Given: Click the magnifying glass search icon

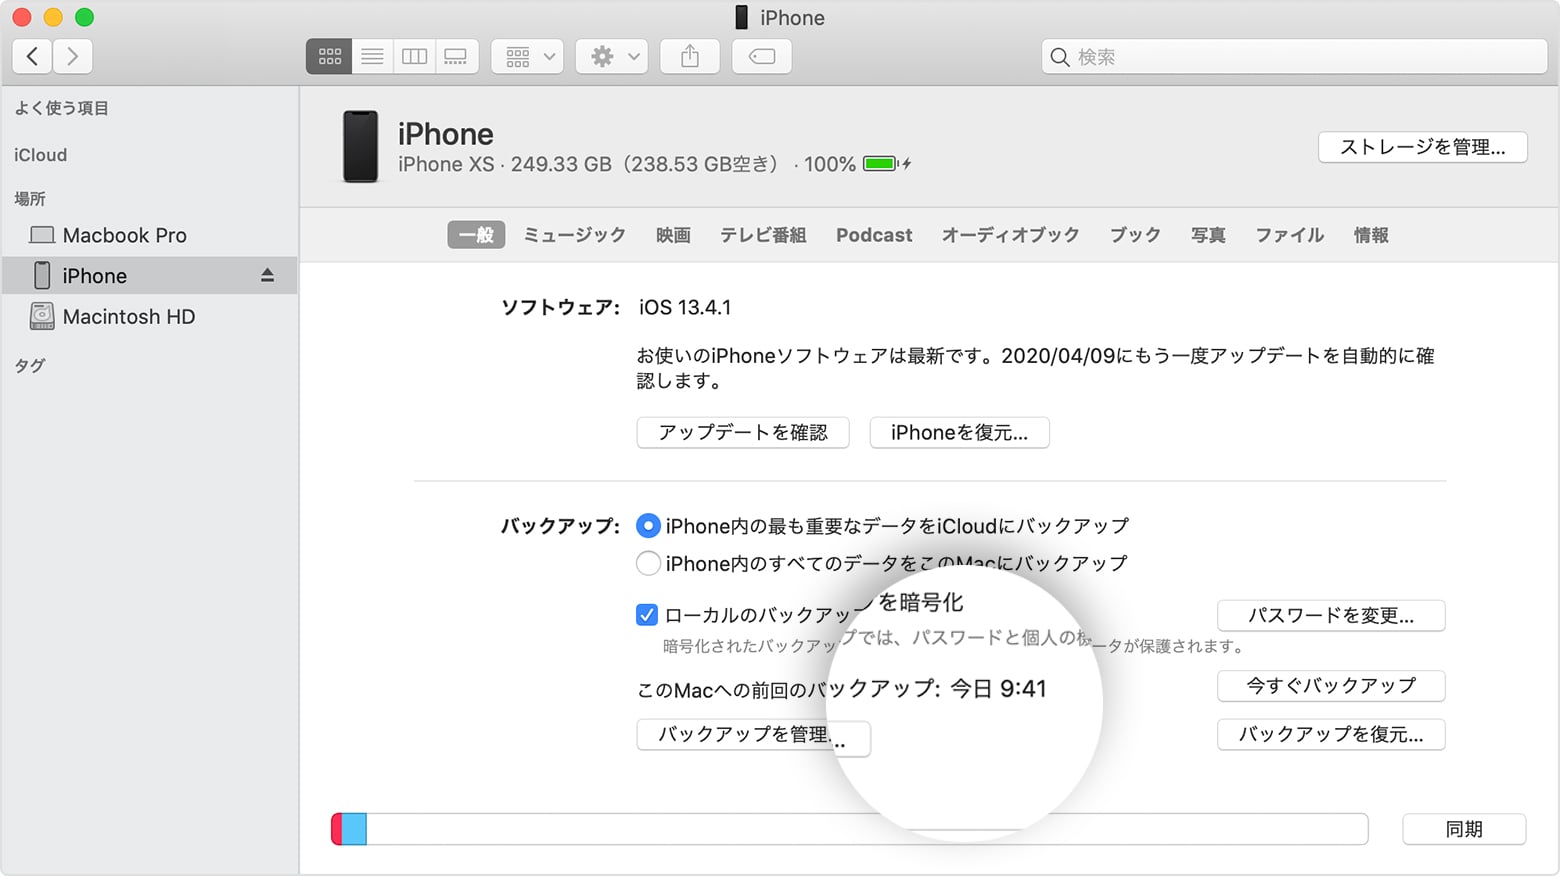Looking at the screenshot, I should coord(1059,57).
